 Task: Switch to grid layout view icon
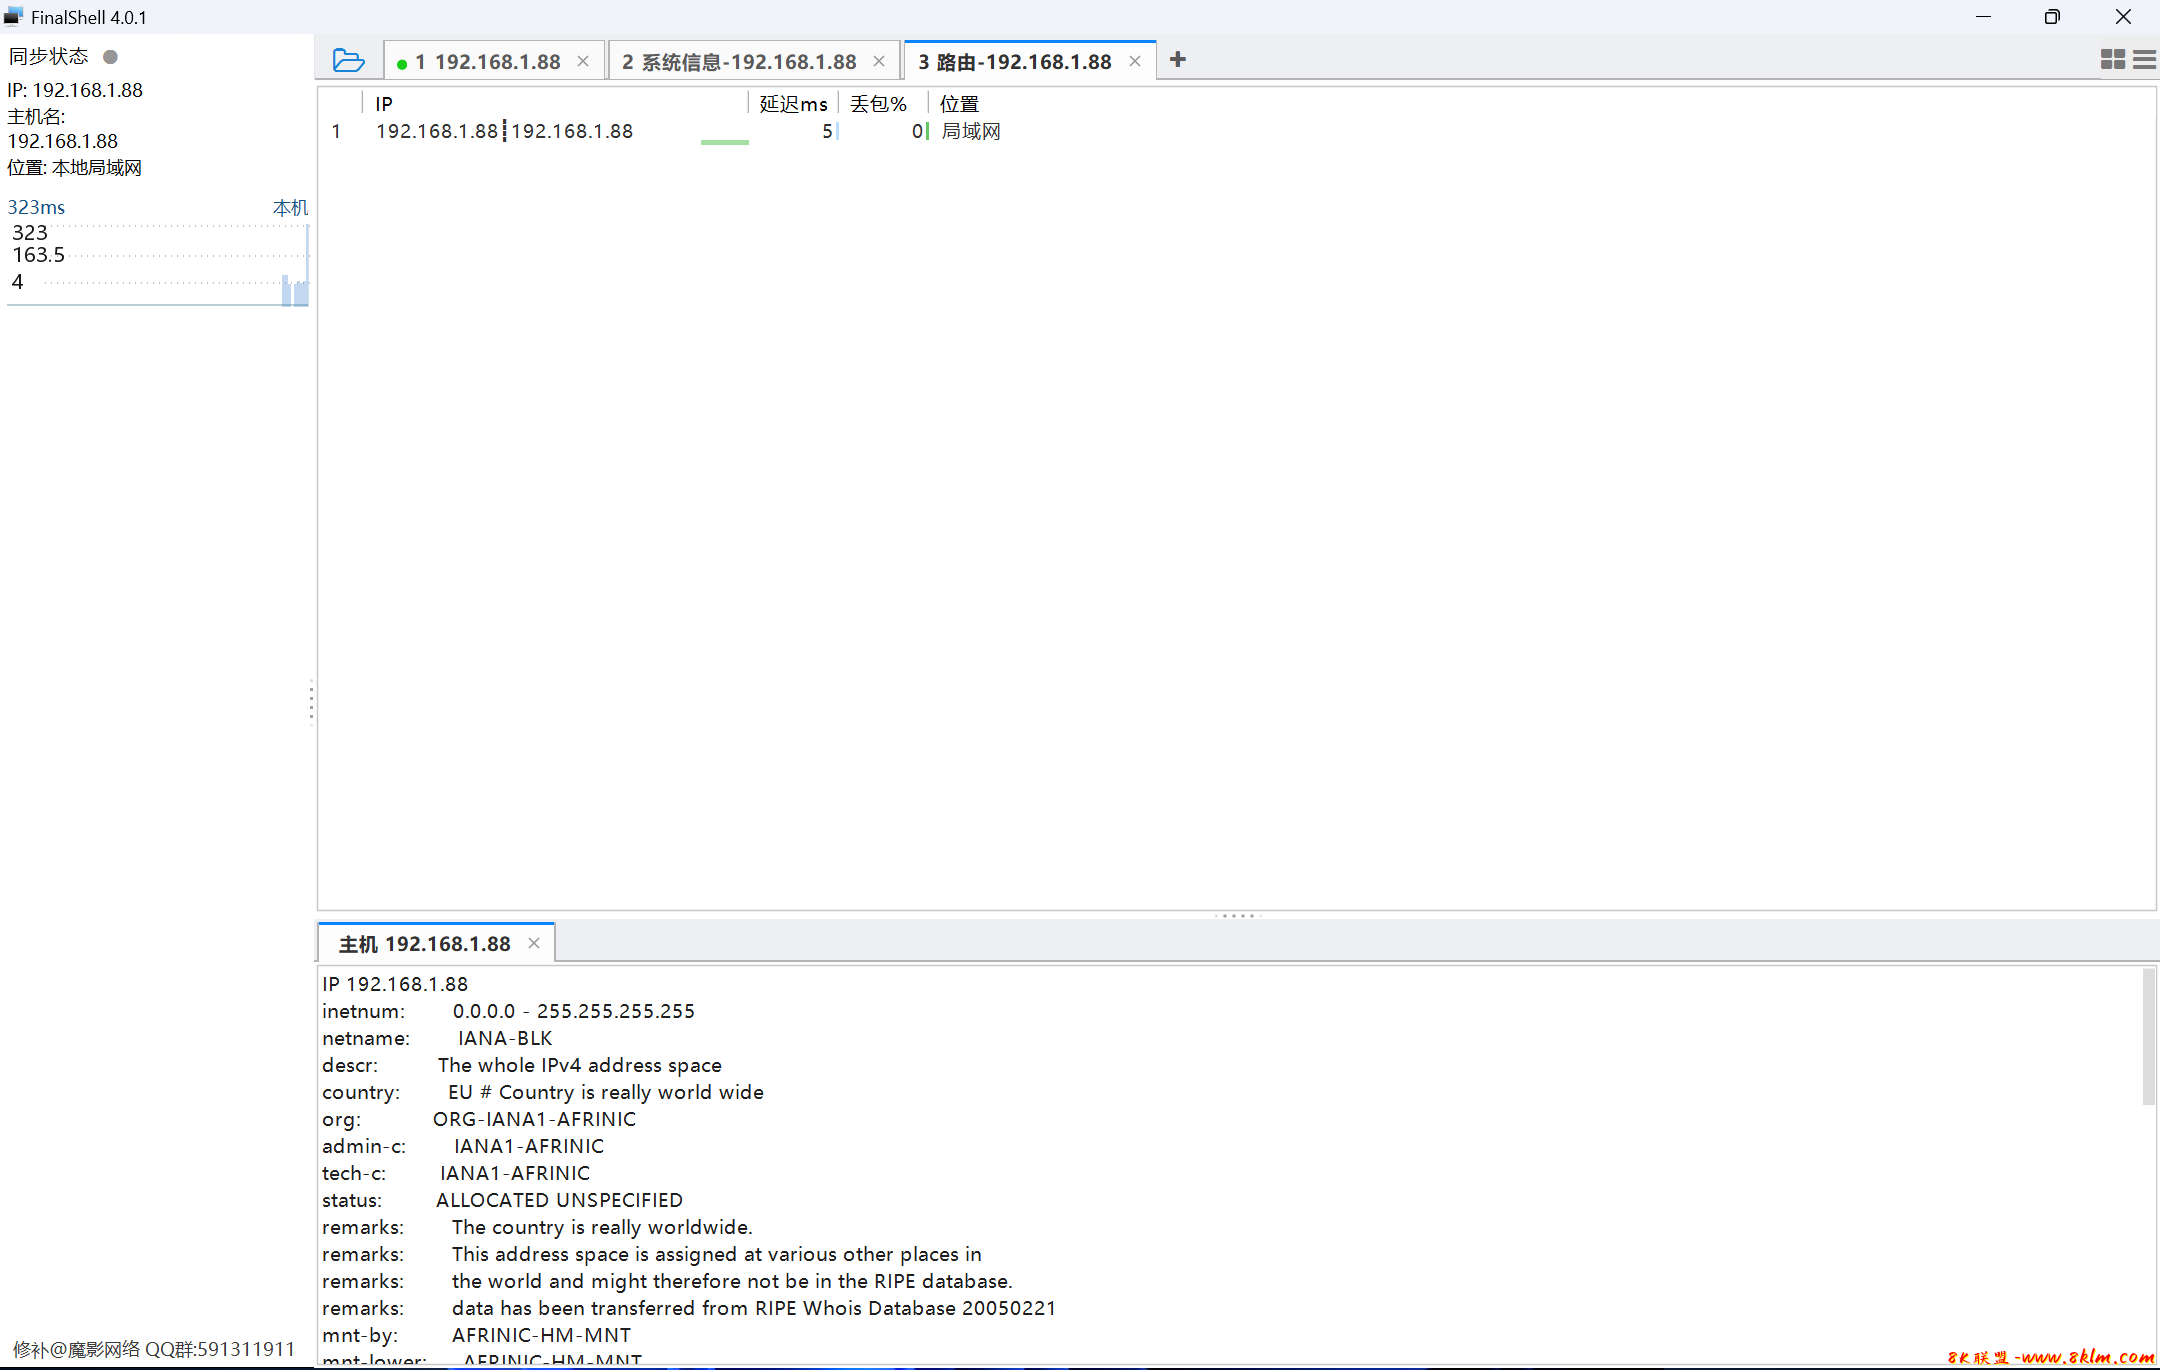pos(2112,60)
